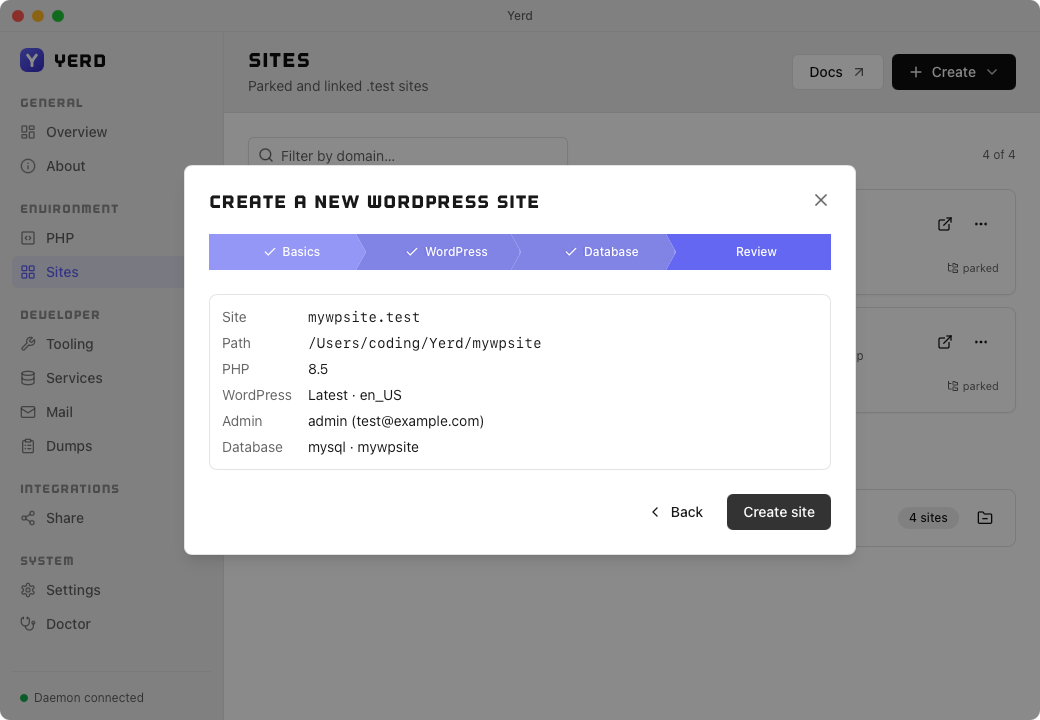Click the mysql · mywpsite database value
This screenshot has height=720, width=1040.
(363, 447)
